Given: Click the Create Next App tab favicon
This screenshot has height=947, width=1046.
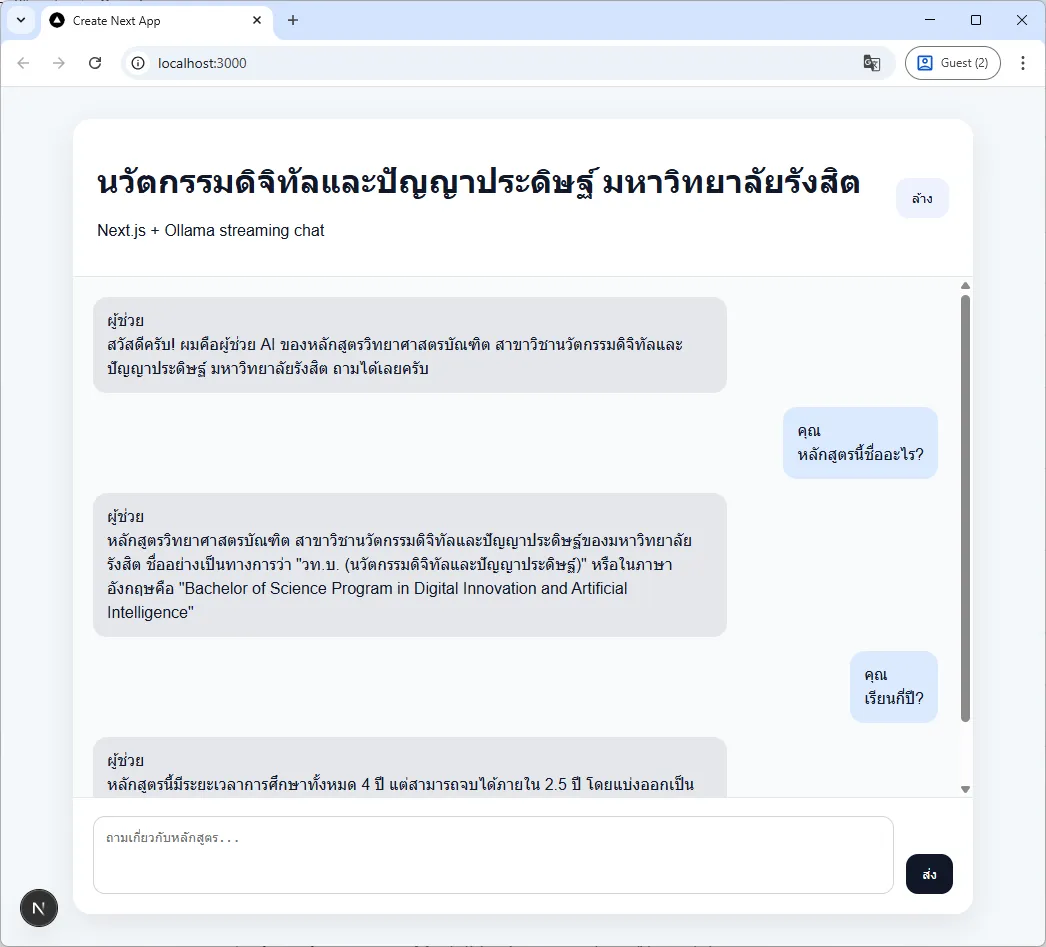Looking at the screenshot, I should [57, 20].
